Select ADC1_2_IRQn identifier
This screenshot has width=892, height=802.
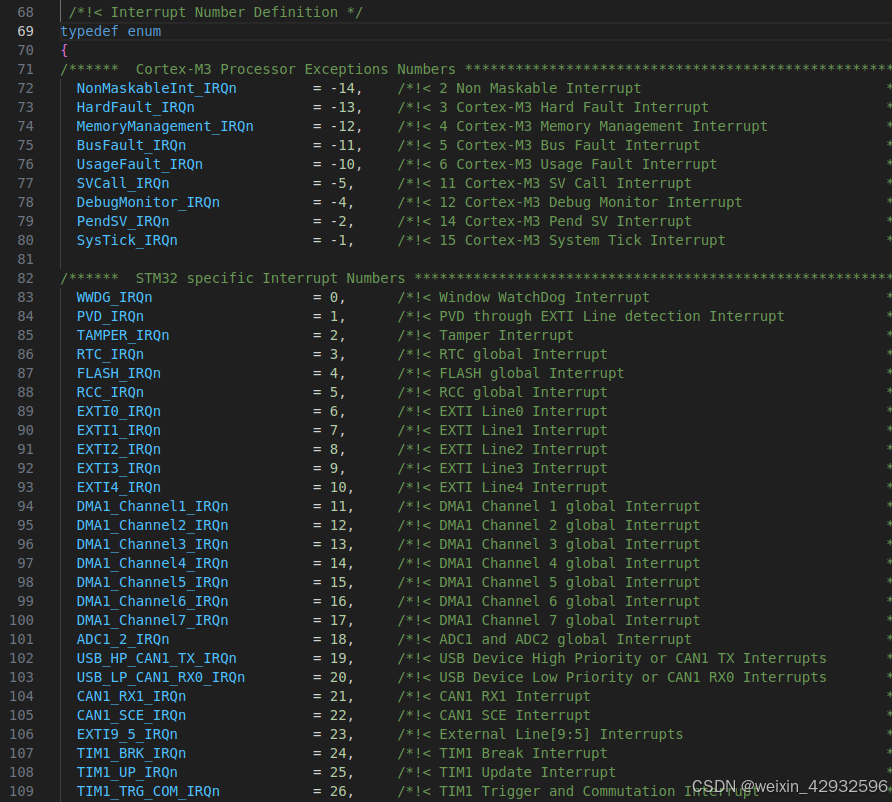(123, 639)
